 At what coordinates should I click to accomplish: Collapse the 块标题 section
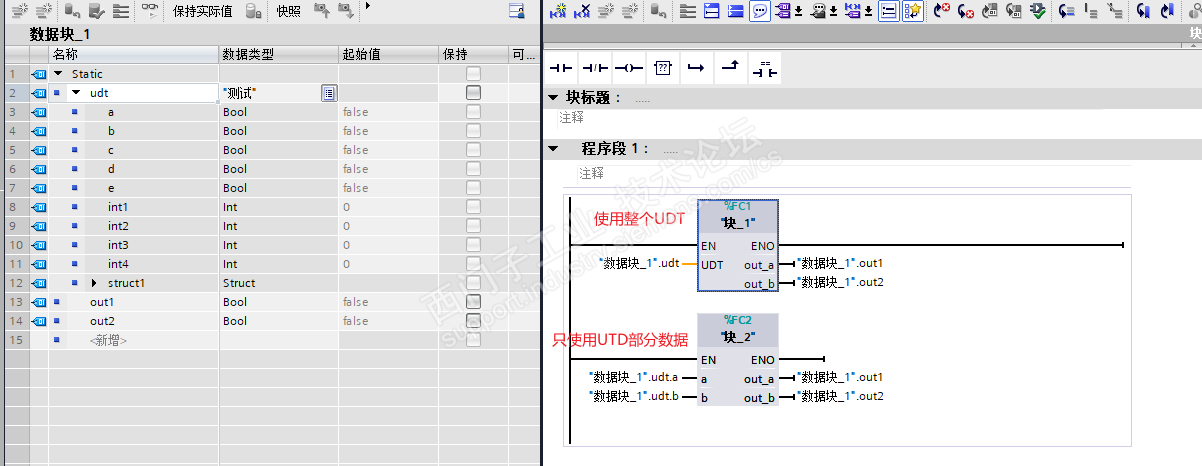point(553,97)
